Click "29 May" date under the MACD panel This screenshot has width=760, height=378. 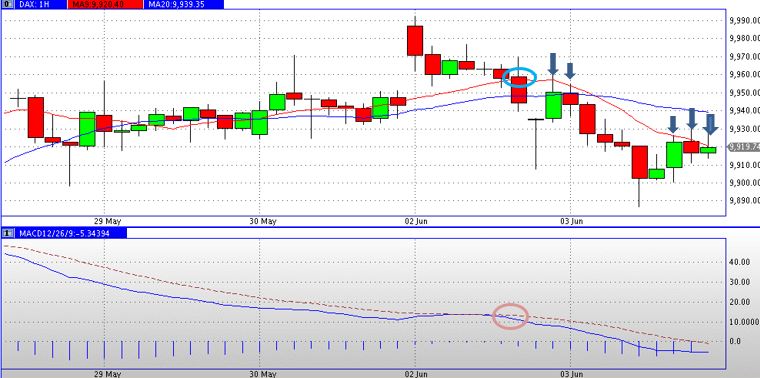pyautogui.click(x=108, y=374)
